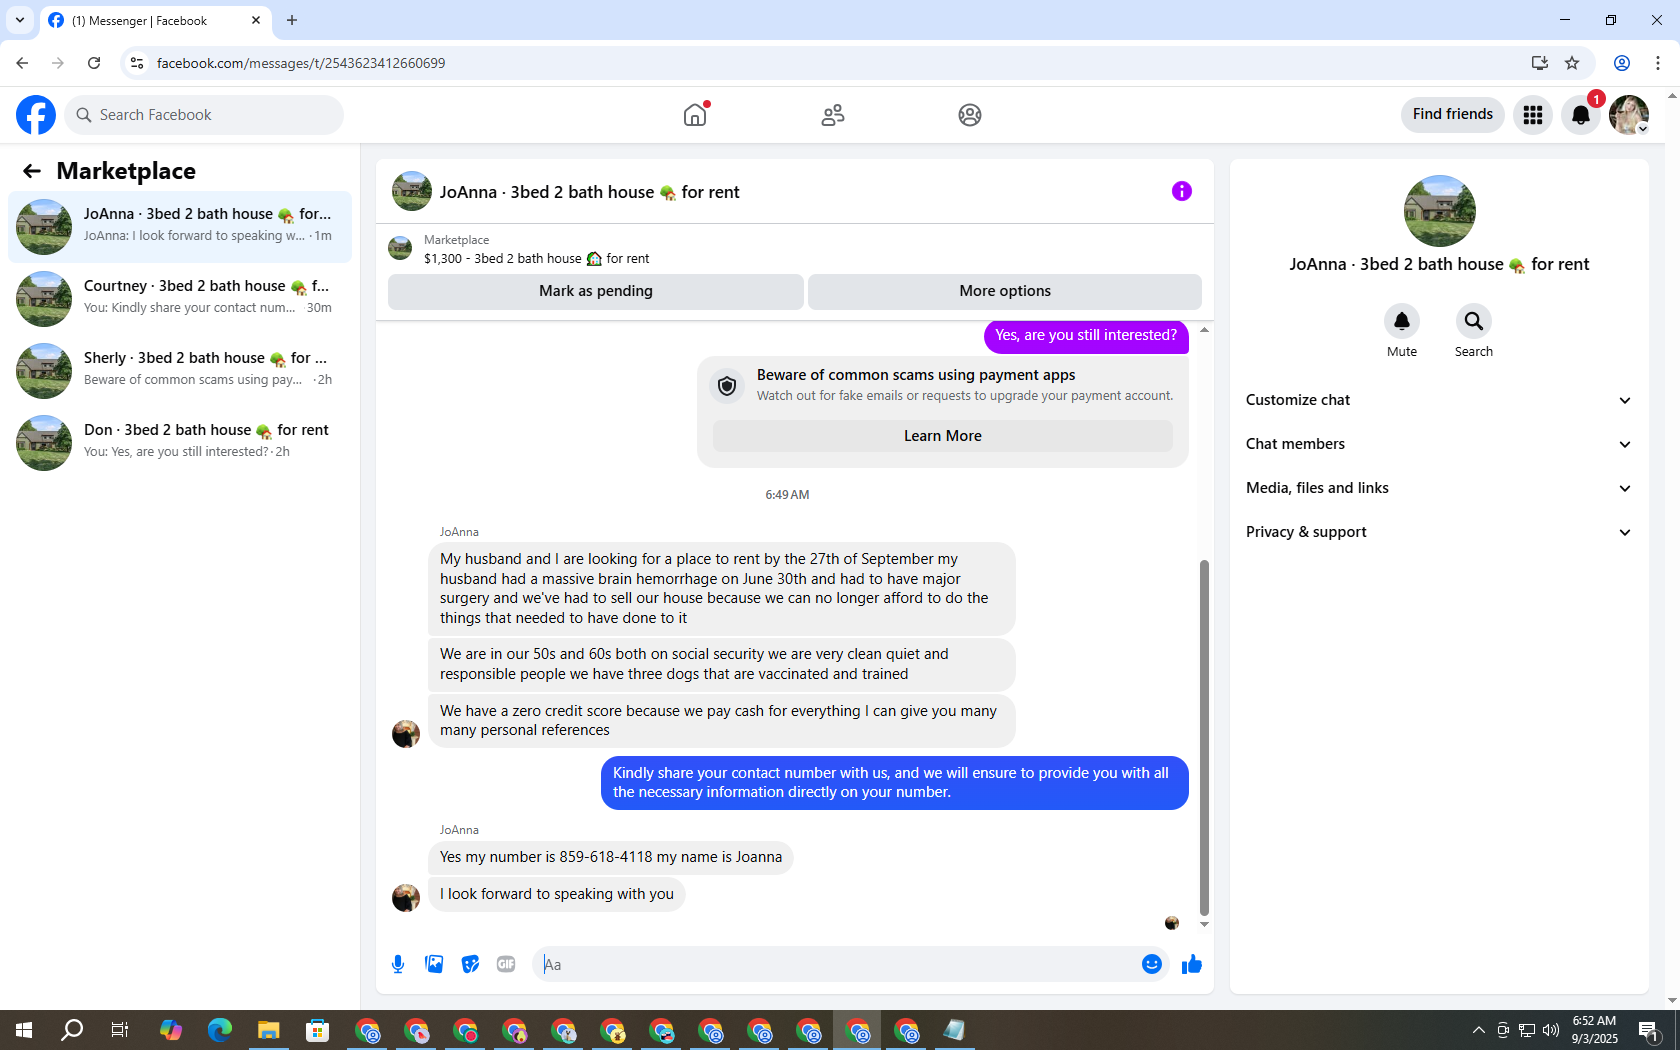The width and height of the screenshot is (1680, 1050).
Task: Open File Explorer from taskbar
Action: pos(268,1030)
